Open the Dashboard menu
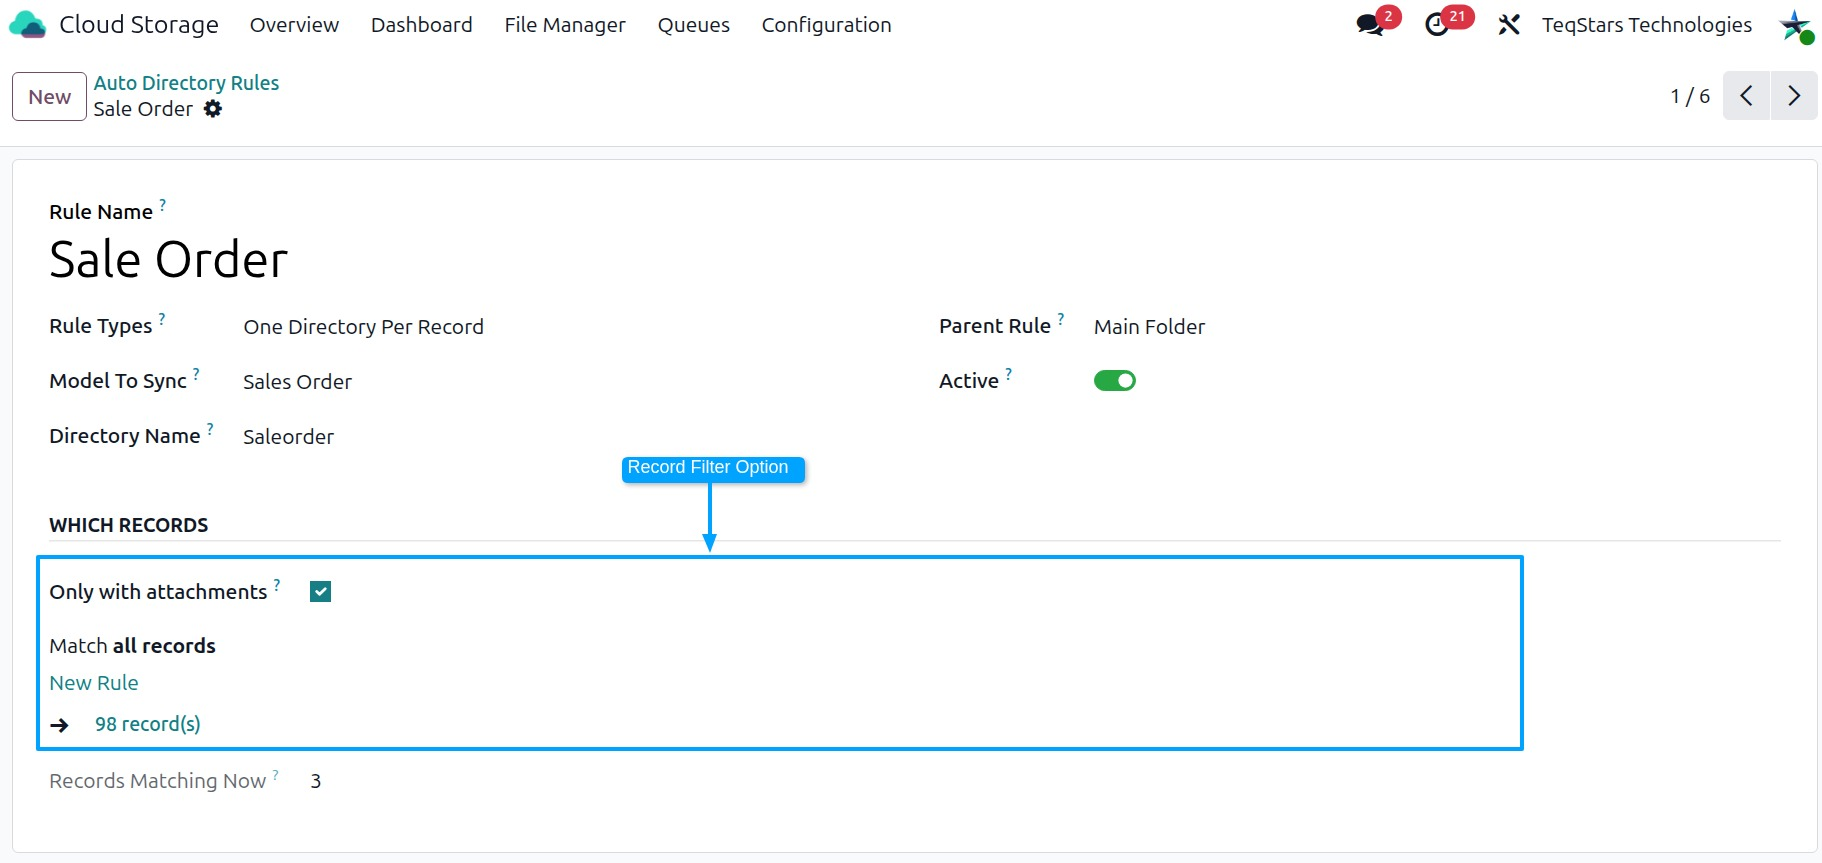This screenshot has height=863, width=1822. [x=422, y=25]
